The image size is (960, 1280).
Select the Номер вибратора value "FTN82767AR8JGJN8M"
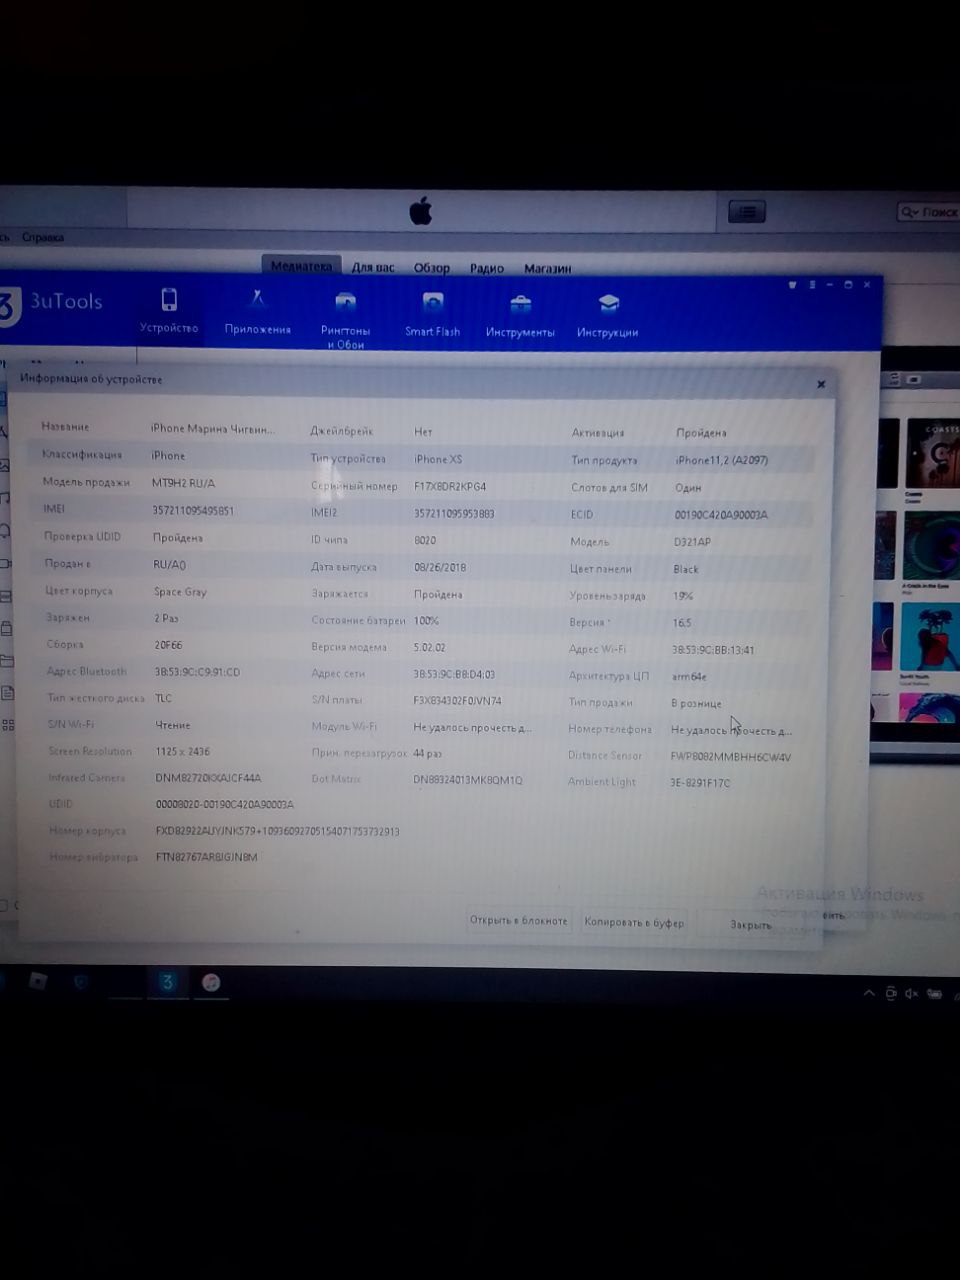tap(206, 857)
